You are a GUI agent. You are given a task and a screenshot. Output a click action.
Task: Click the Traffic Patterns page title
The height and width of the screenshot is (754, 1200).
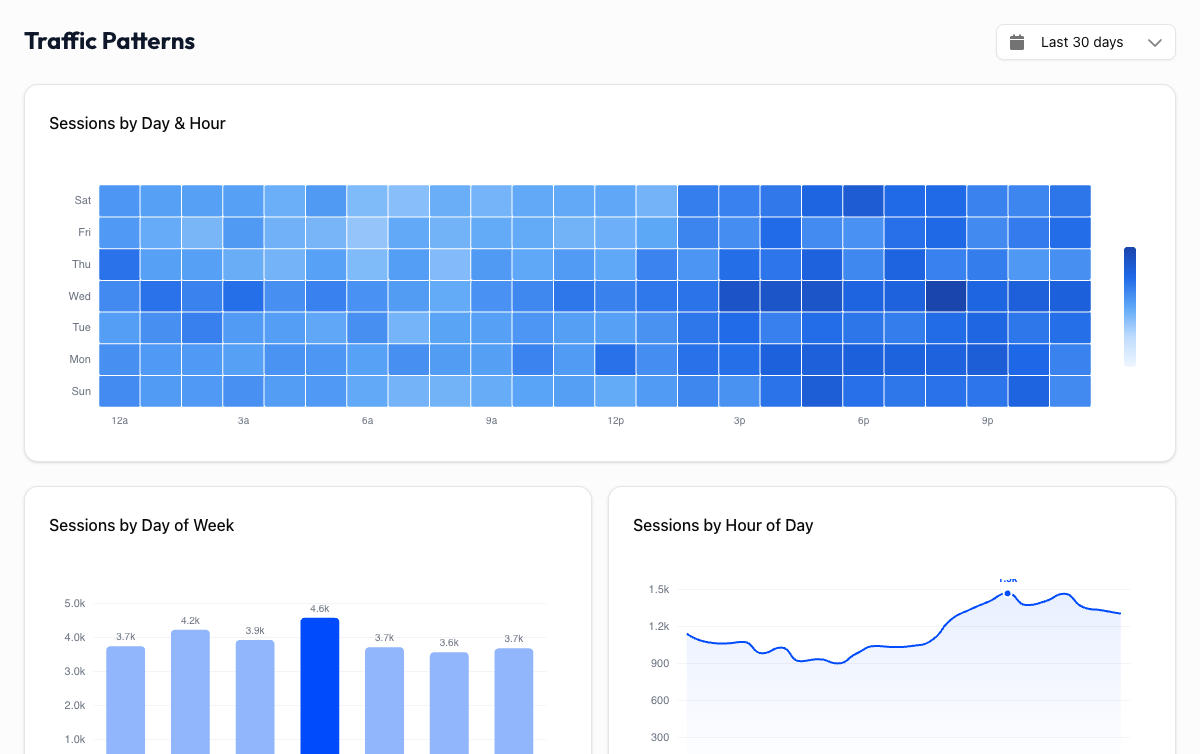[110, 41]
